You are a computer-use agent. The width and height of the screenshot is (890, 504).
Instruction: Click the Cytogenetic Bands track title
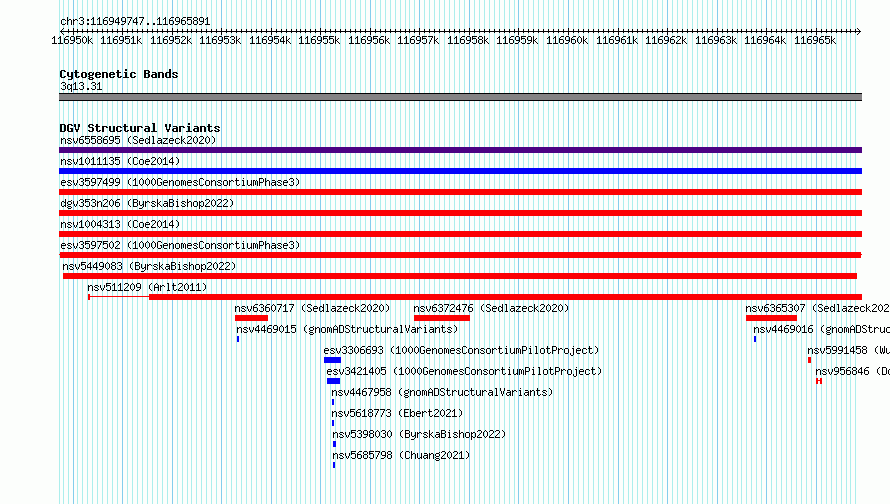click(119, 74)
